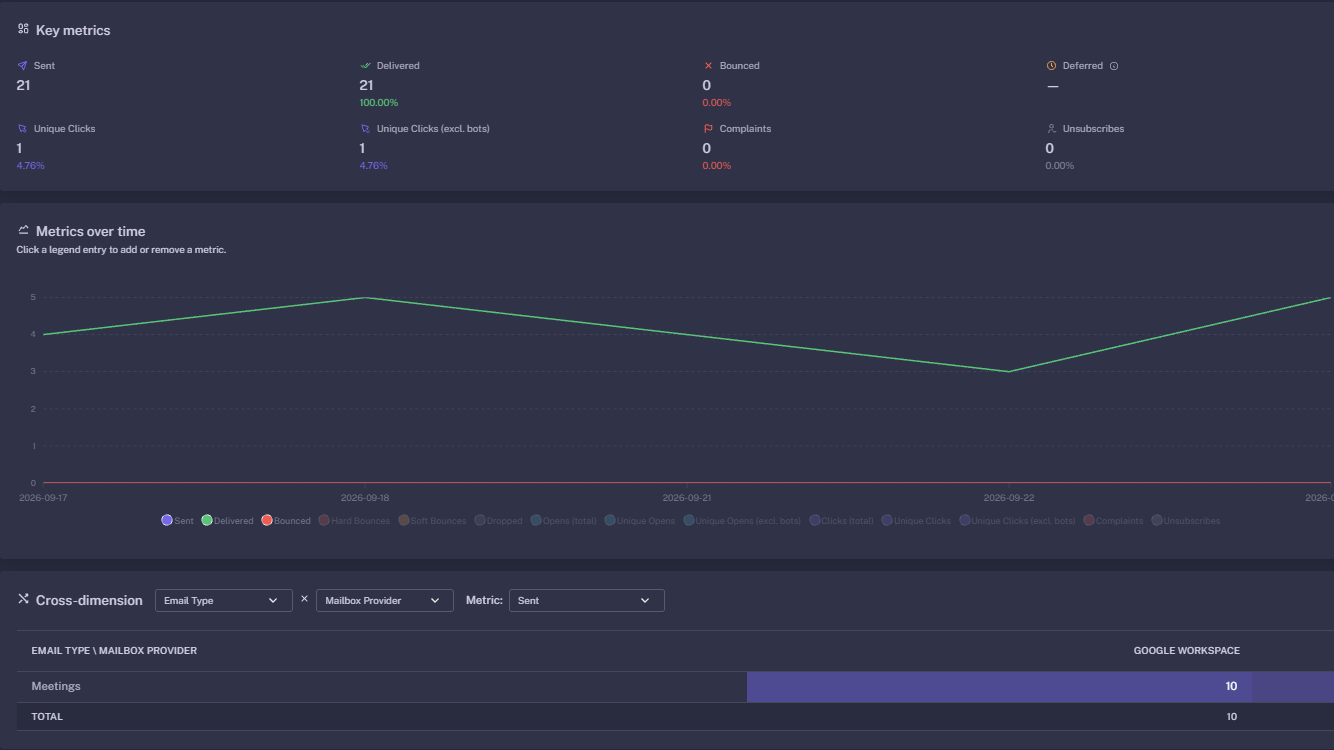Click the Google Workspace column header
This screenshot has width=1334, height=750.
1186,651
